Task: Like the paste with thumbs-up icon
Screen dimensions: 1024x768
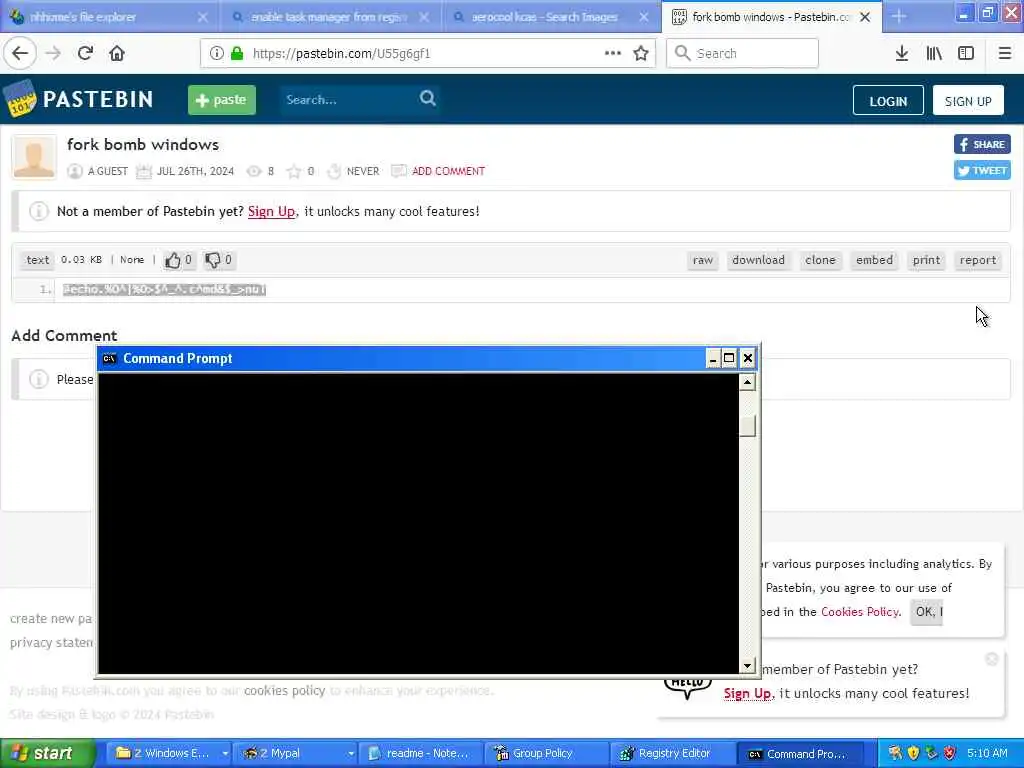Action: pyautogui.click(x=172, y=260)
